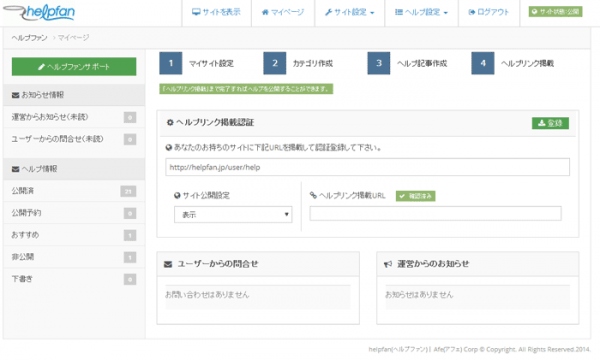Expand the サイト設定 dropdown menu
This screenshot has height=360, width=600.
click(x=349, y=12)
